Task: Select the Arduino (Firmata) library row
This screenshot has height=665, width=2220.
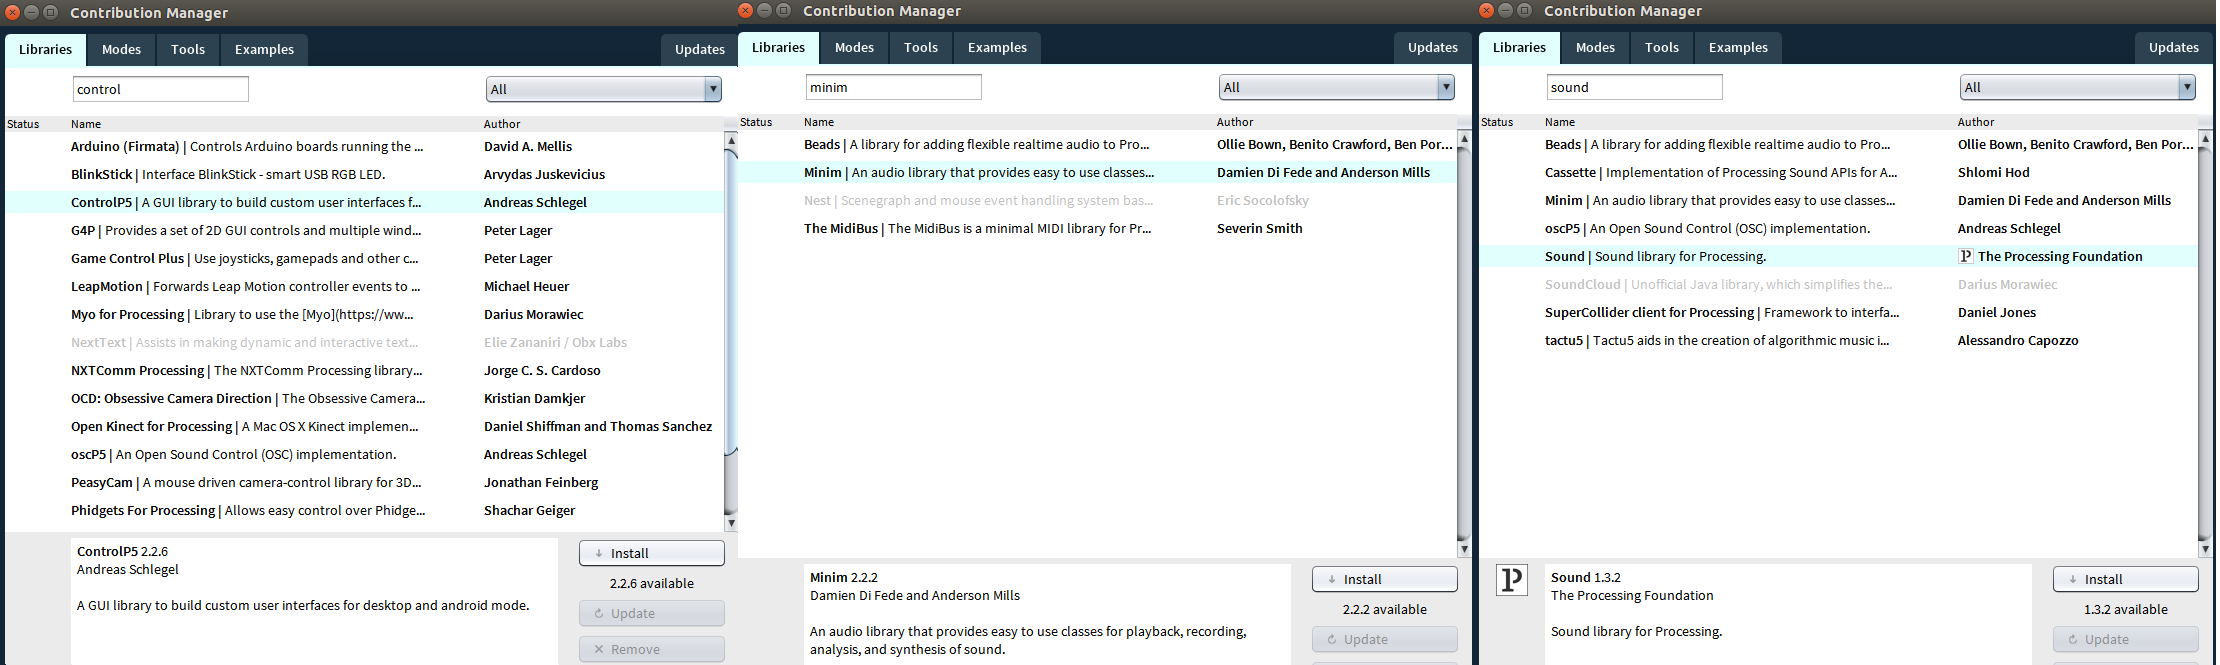Action: coord(364,146)
